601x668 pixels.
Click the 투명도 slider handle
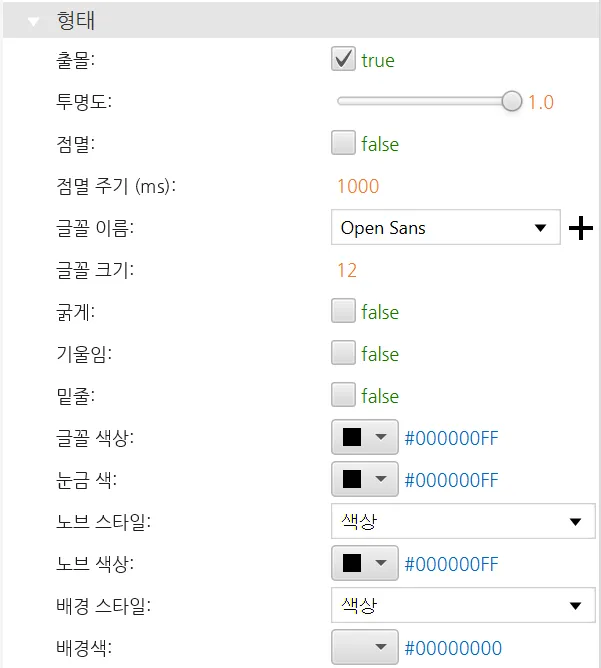(512, 101)
